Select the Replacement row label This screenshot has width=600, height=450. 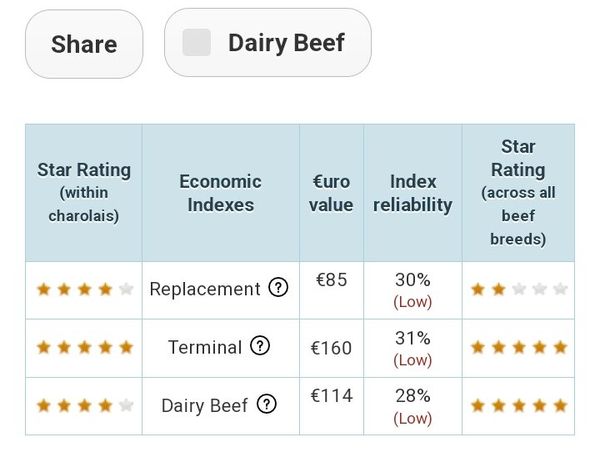(205, 289)
